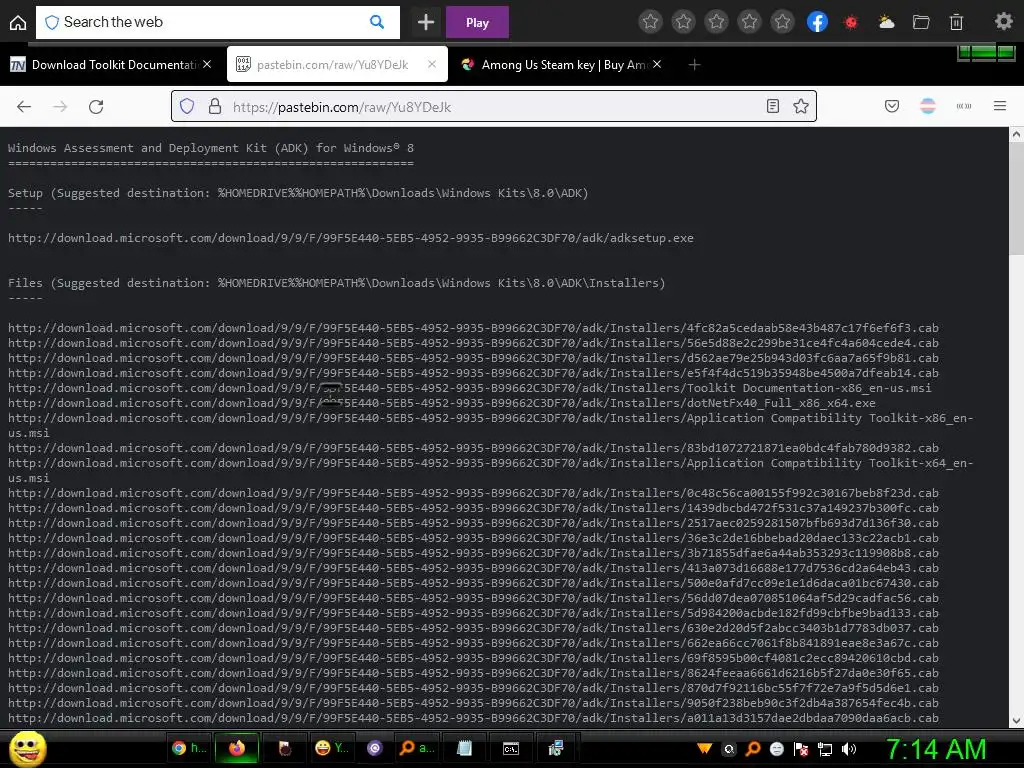Close the Download Toolkit Documentation tab
Image resolution: width=1024 pixels, height=768 pixels.
pyautogui.click(x=206, y=64)
